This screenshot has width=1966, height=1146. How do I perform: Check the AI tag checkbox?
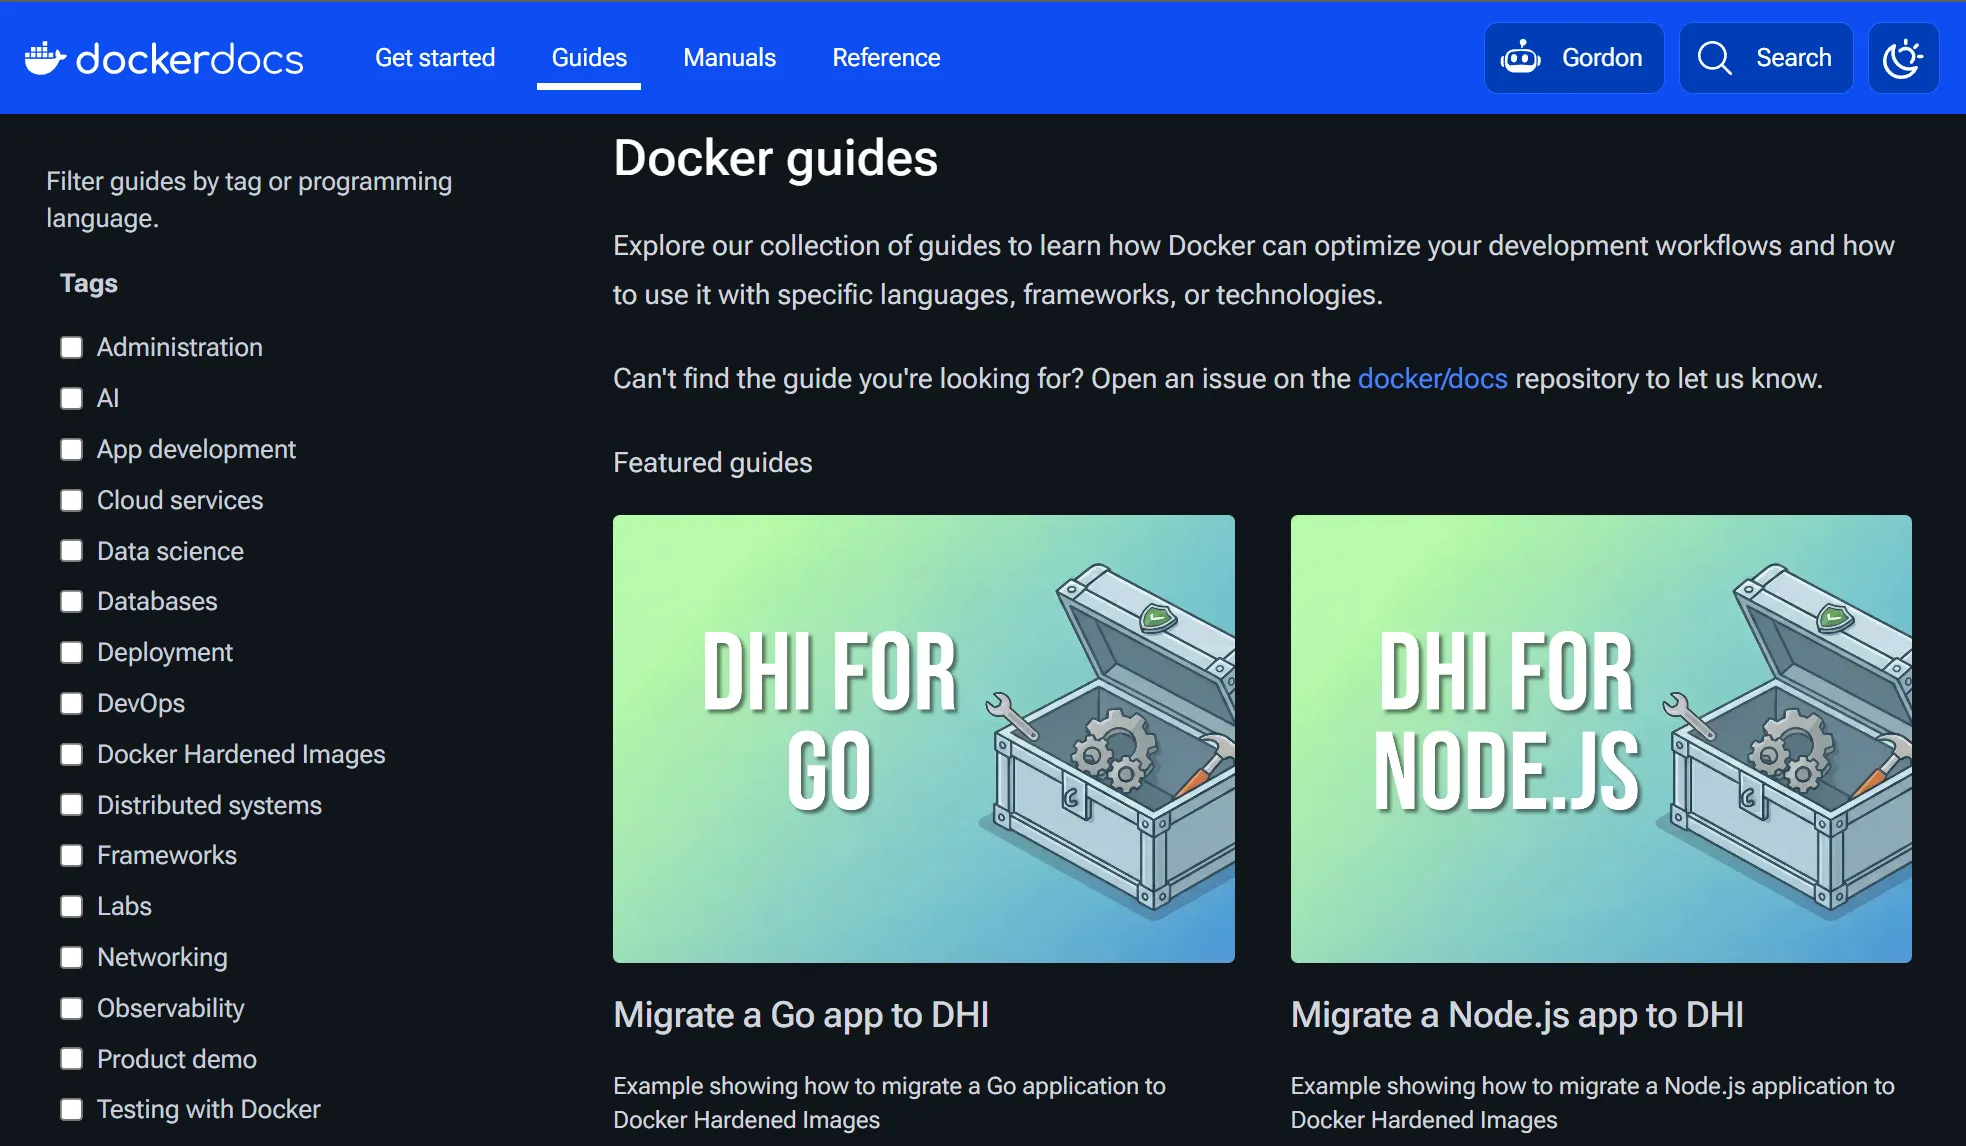click(71, 398)
